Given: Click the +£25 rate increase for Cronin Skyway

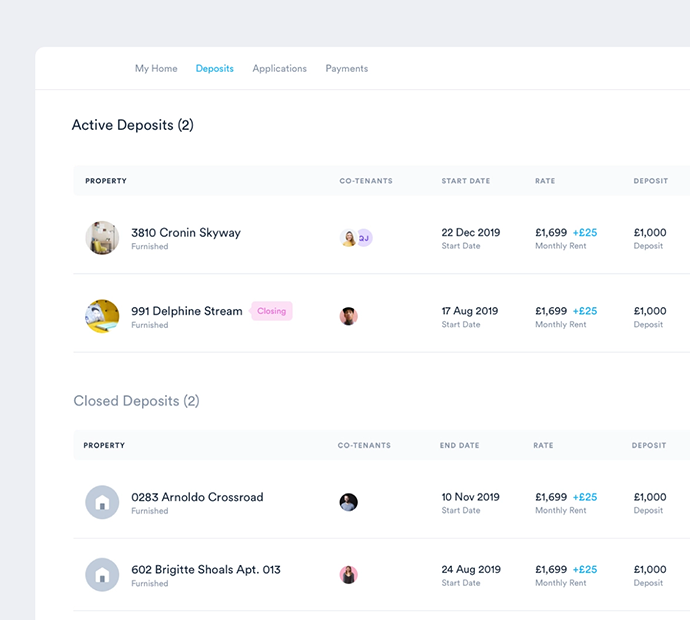Looking at the screenshot, I should point(585,233).
